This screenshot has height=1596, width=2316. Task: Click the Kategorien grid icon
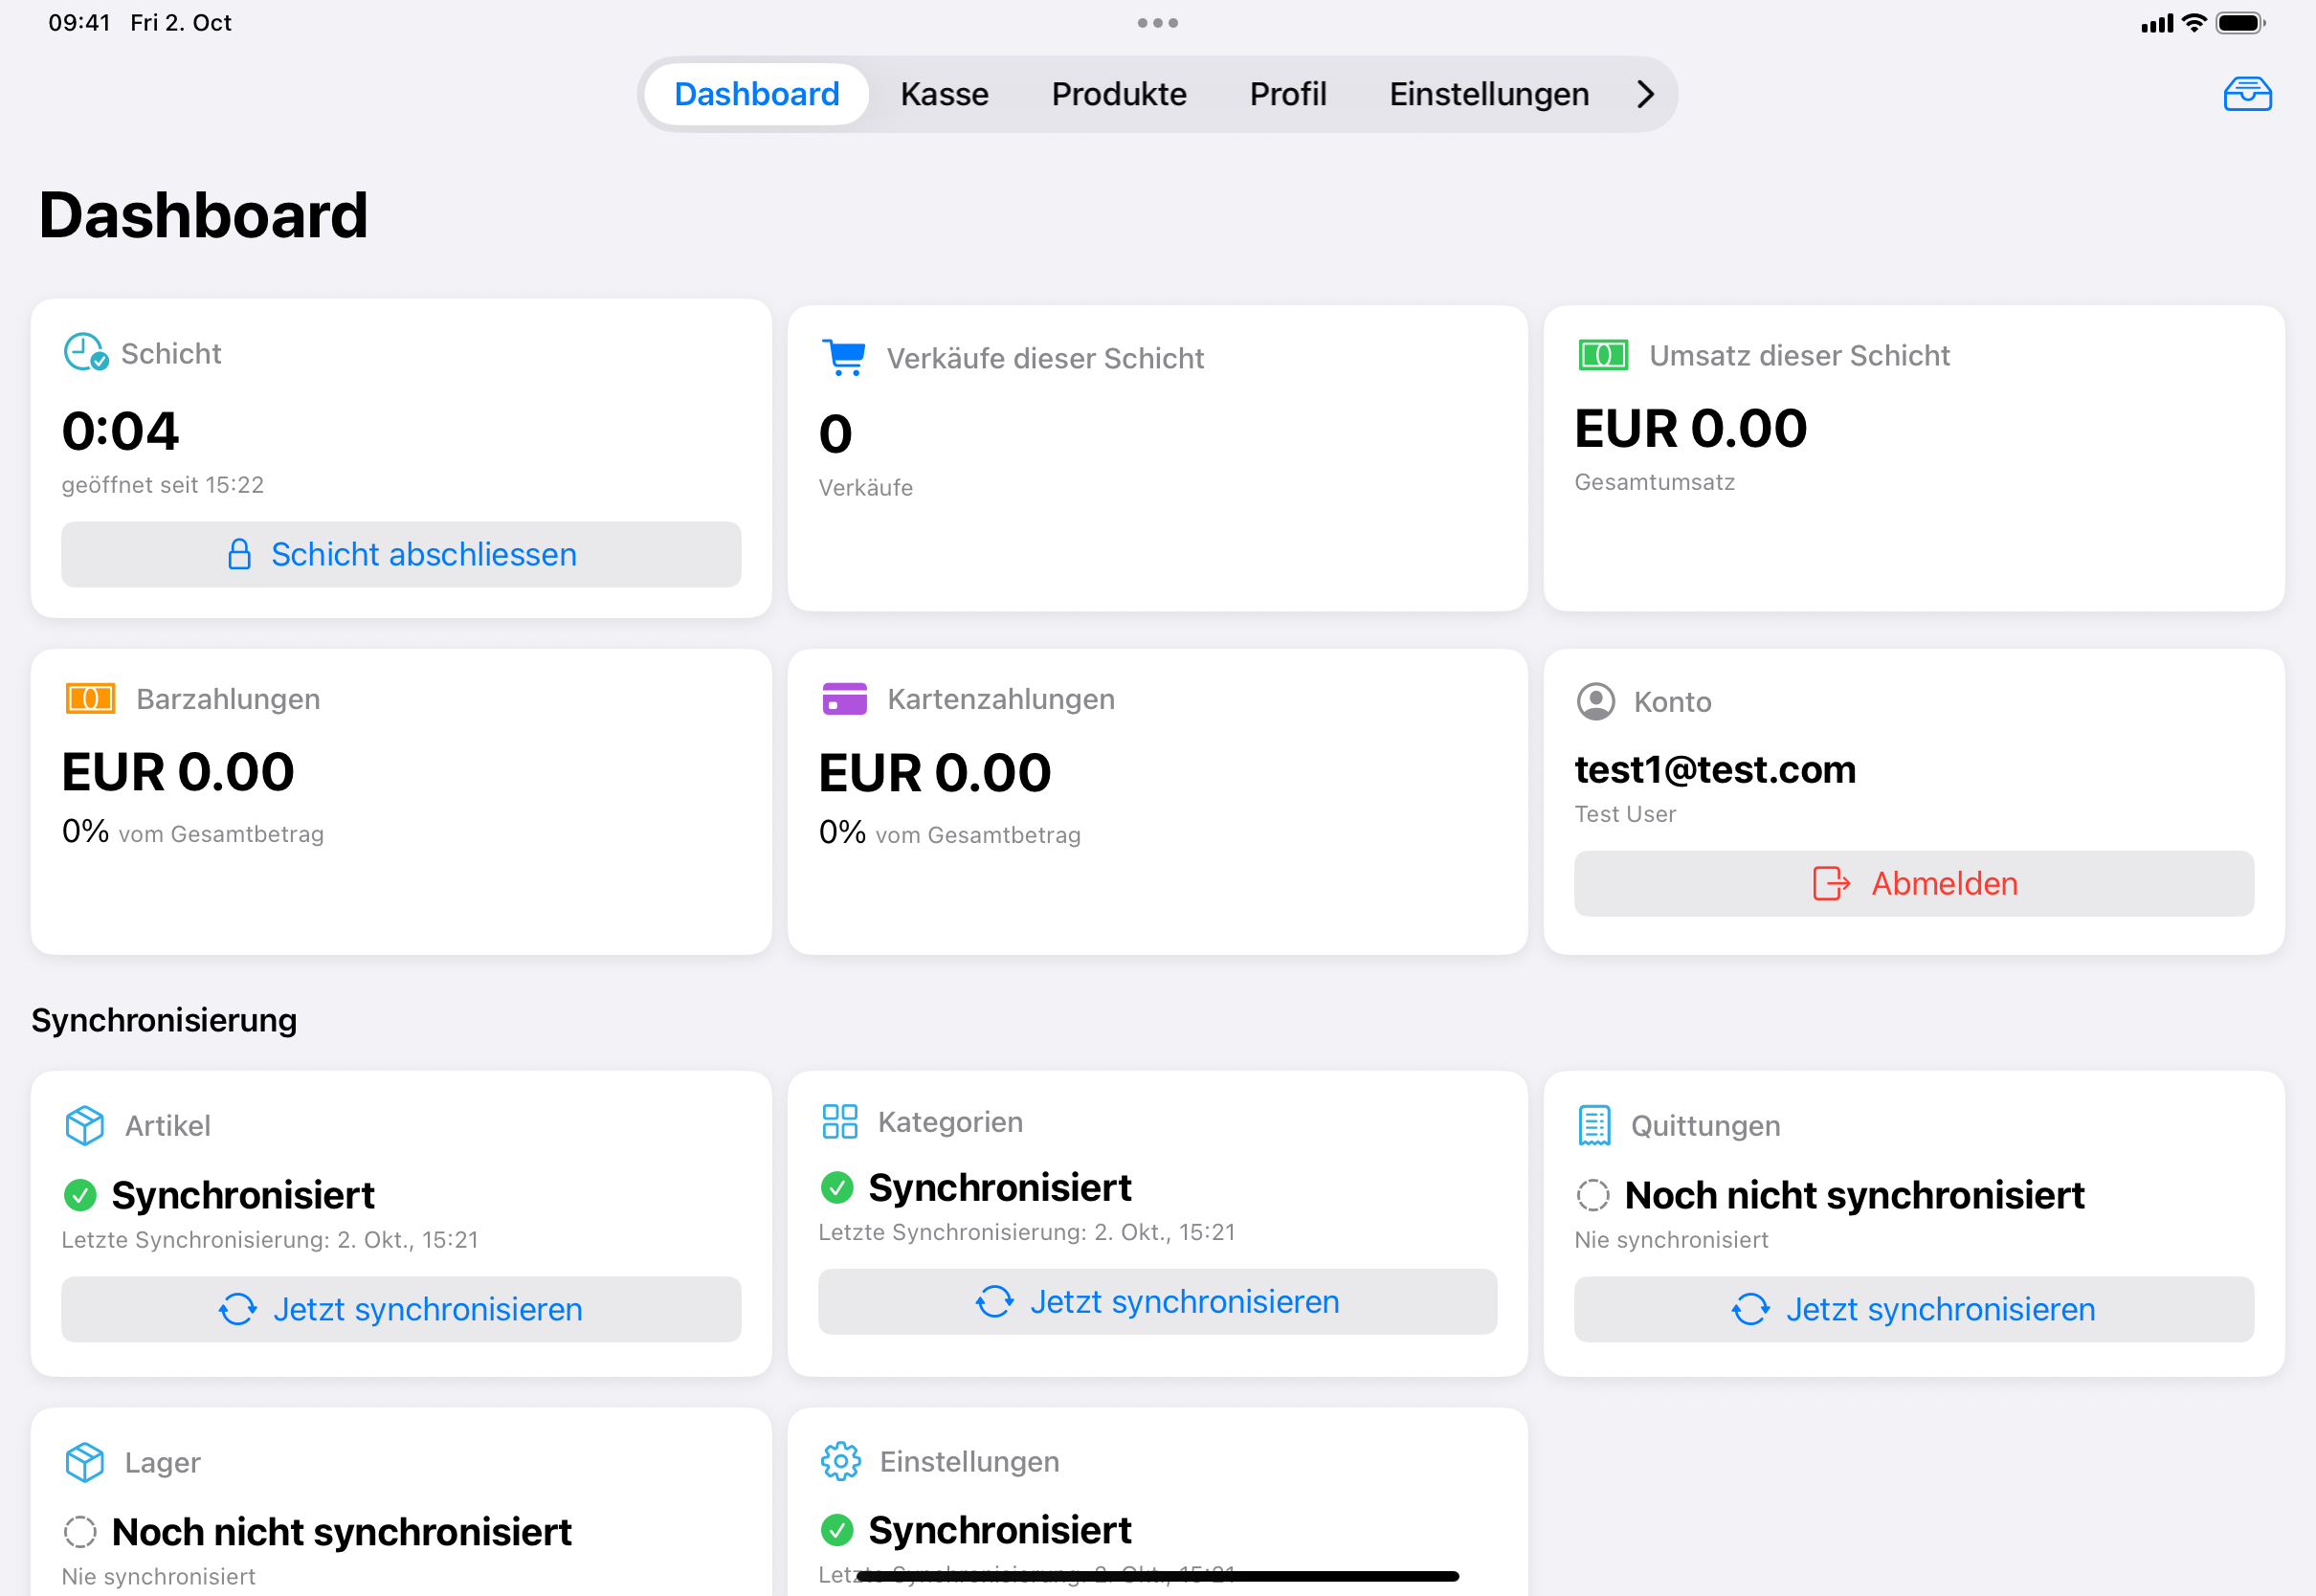[840, 1121]
